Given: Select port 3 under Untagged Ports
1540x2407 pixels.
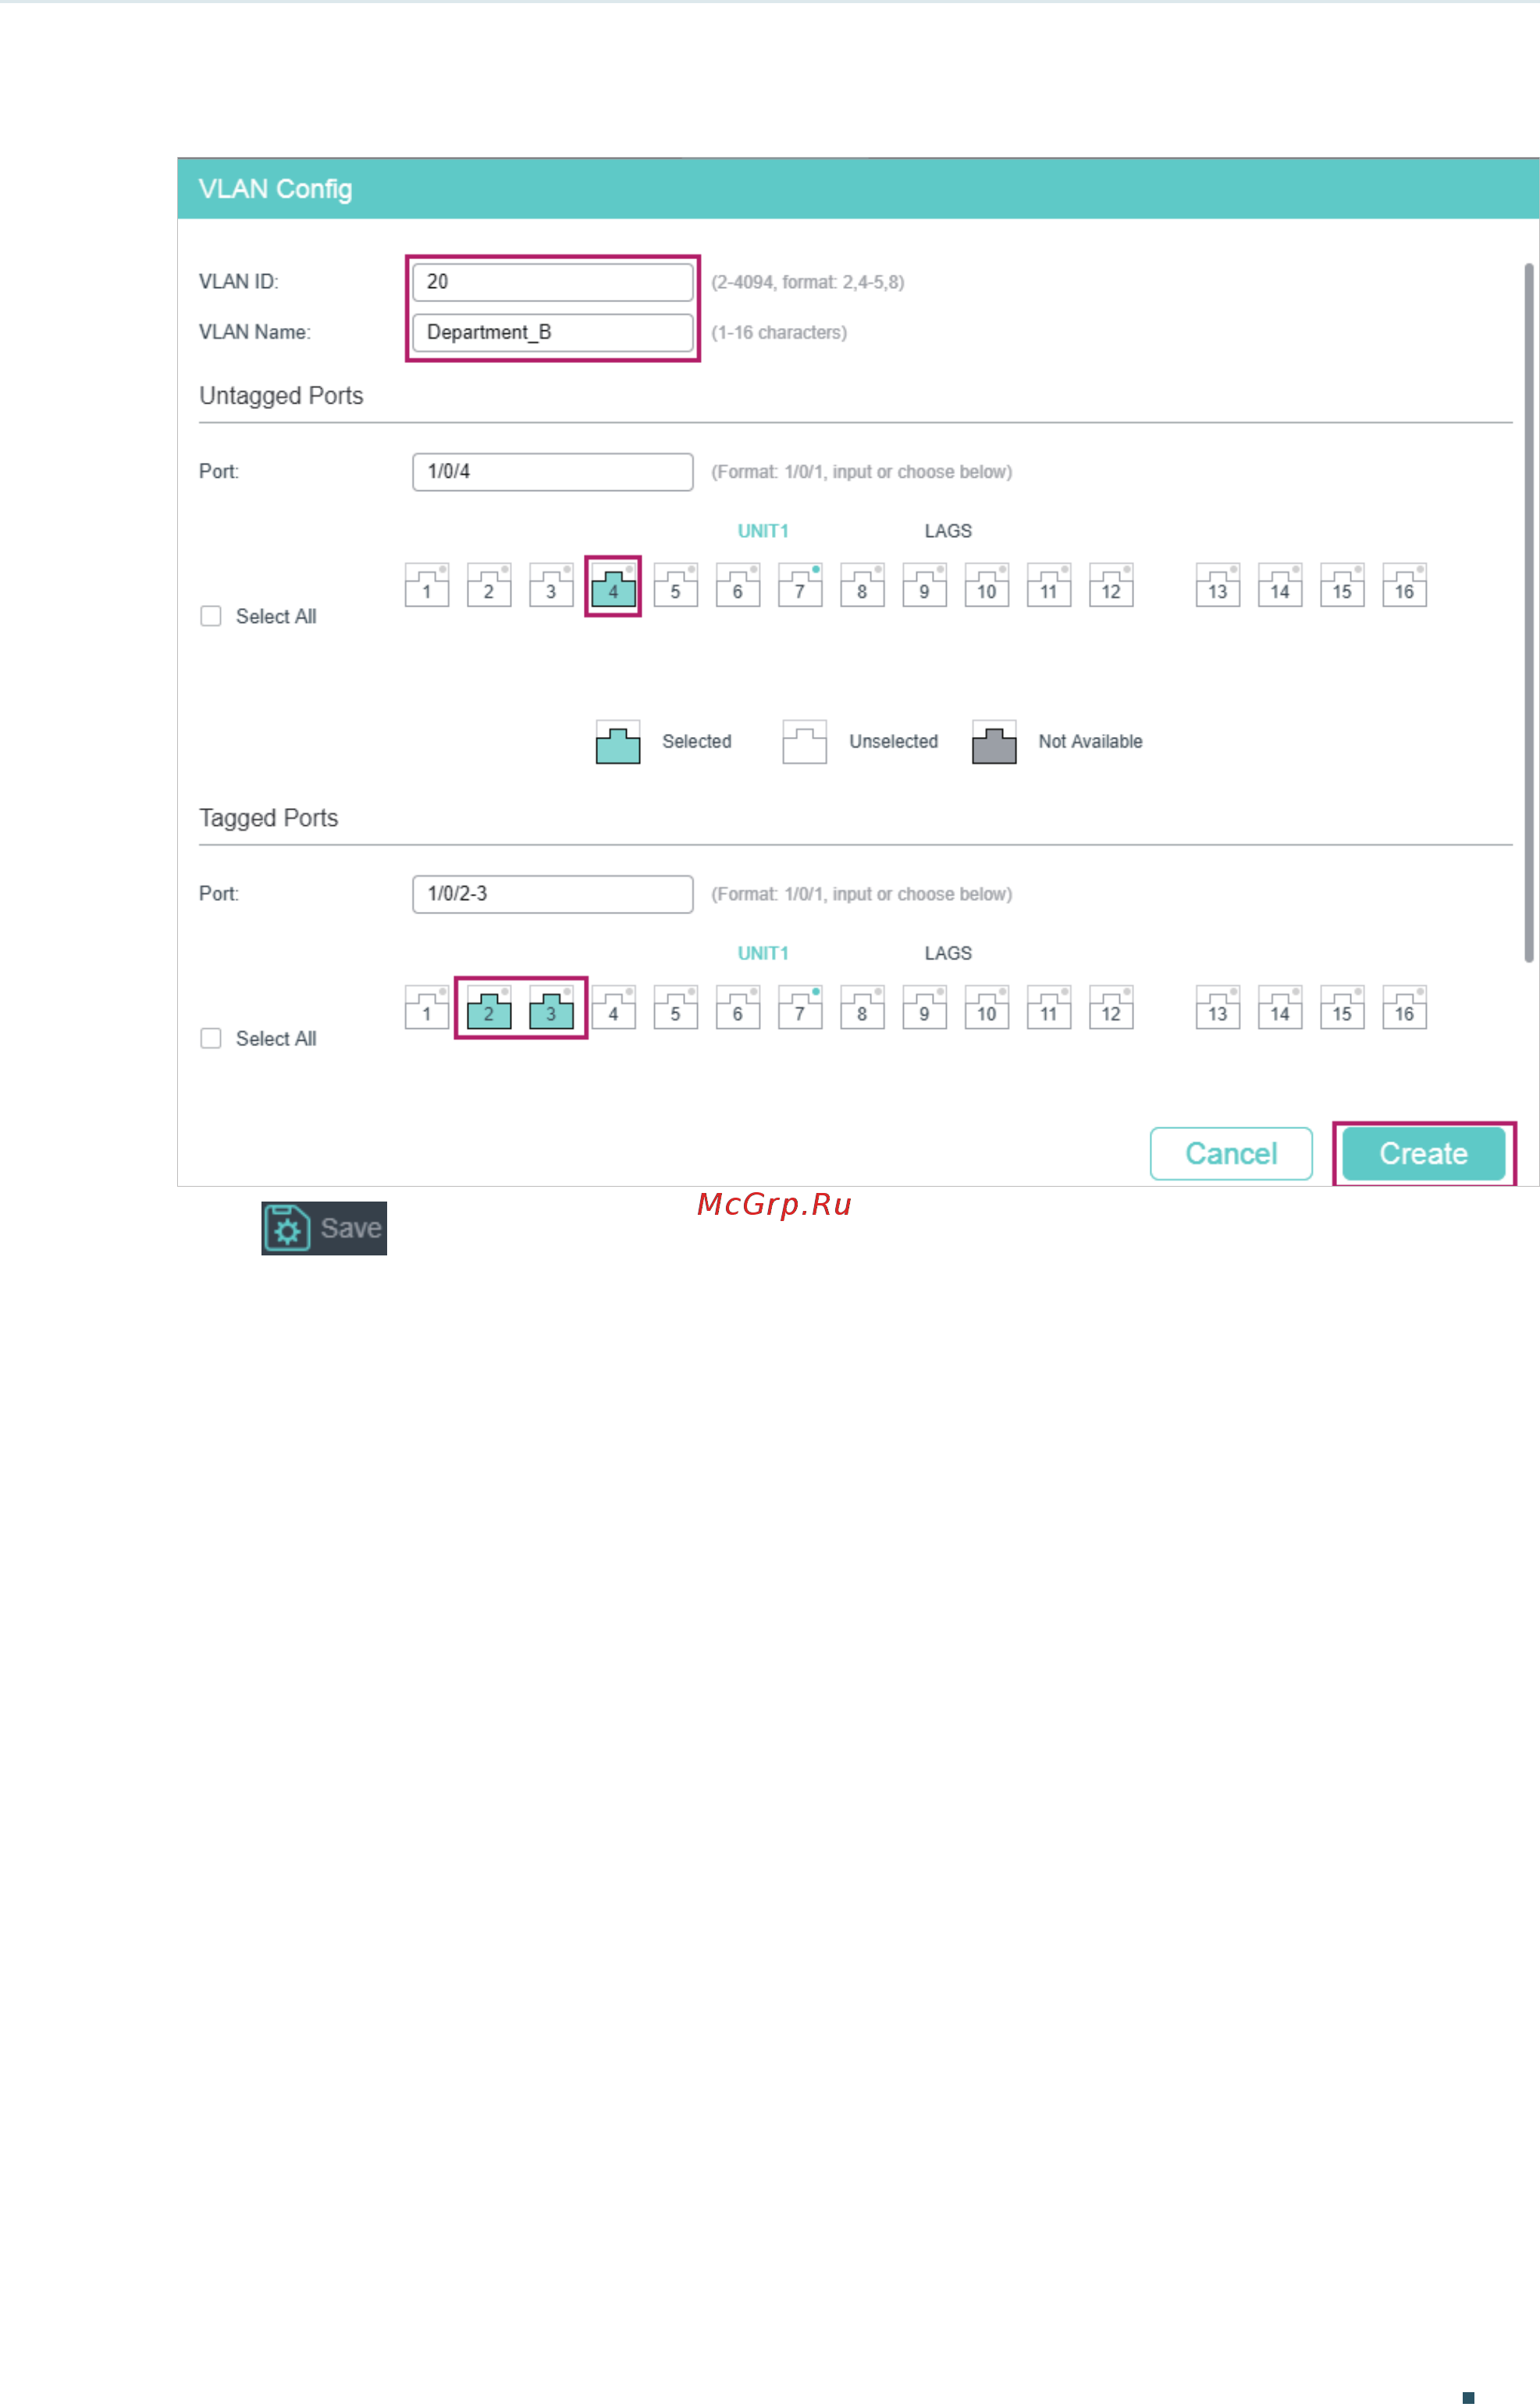Looking at the screenshot, I should [x=551, y=585].
